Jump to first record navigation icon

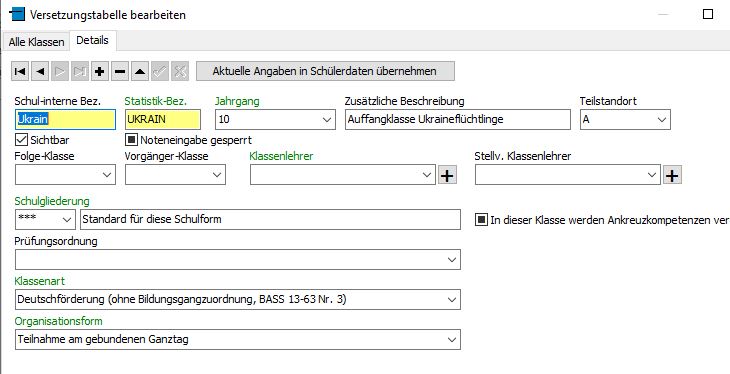coord(20,71)
